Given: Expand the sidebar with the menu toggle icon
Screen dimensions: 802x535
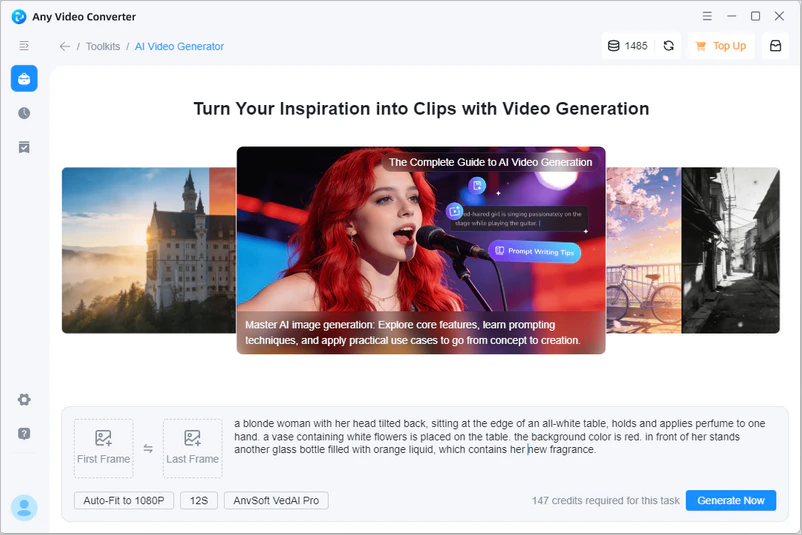Looking at the screenshot, I should [x=24, y=46].
